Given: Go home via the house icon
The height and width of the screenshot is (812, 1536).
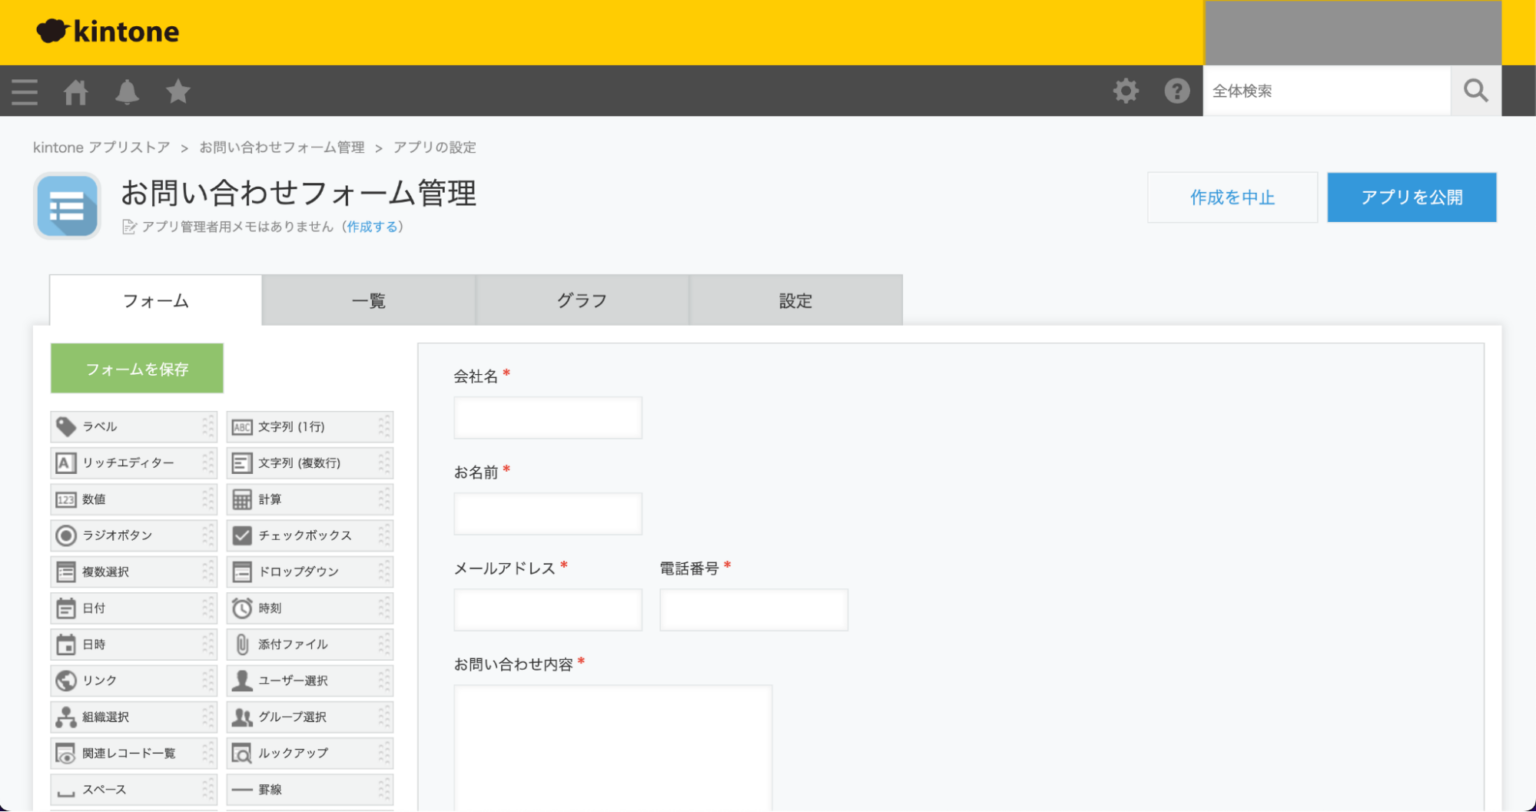Looking at the screenshot, I should pos(75,91).
